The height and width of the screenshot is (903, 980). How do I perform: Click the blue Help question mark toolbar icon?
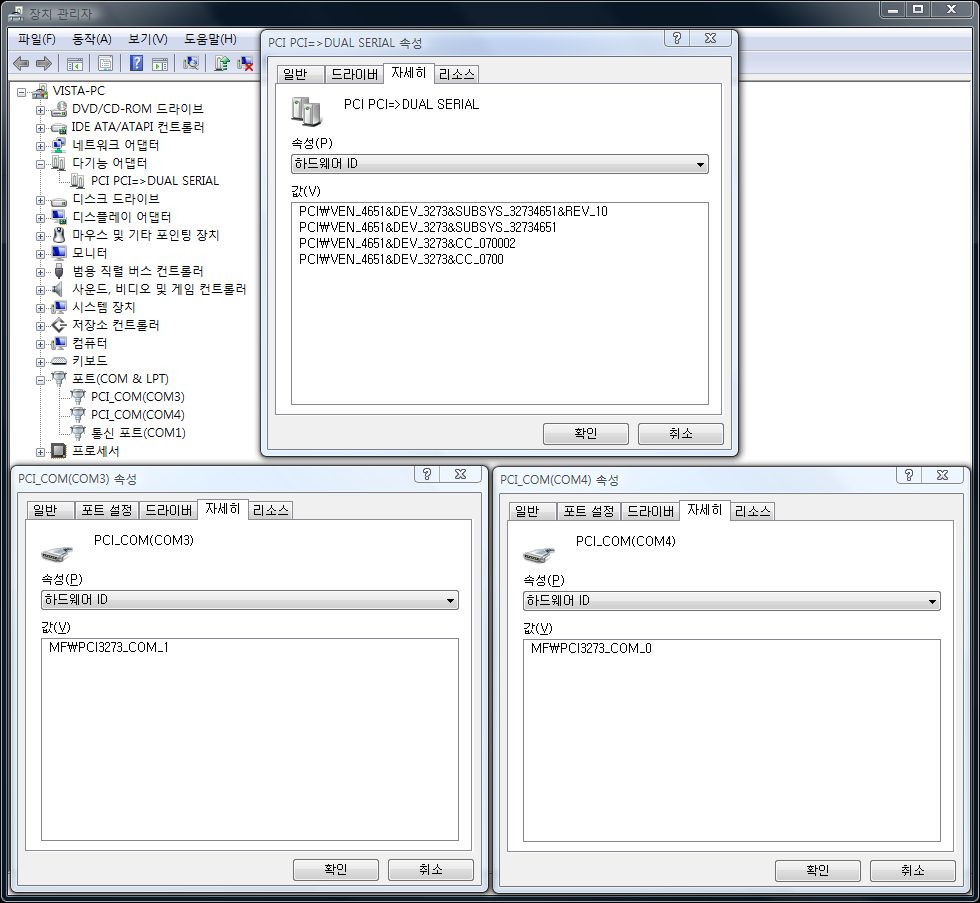(x=136, y=63)
